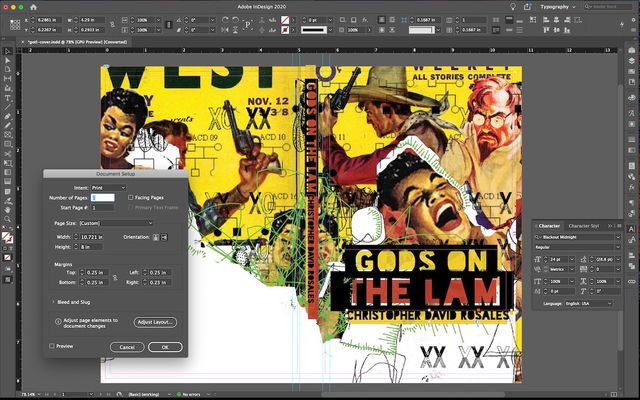The width and height of the screenshot is (640, 400).
Task: Click the Adjust Layout button
Action: (155, 322)
